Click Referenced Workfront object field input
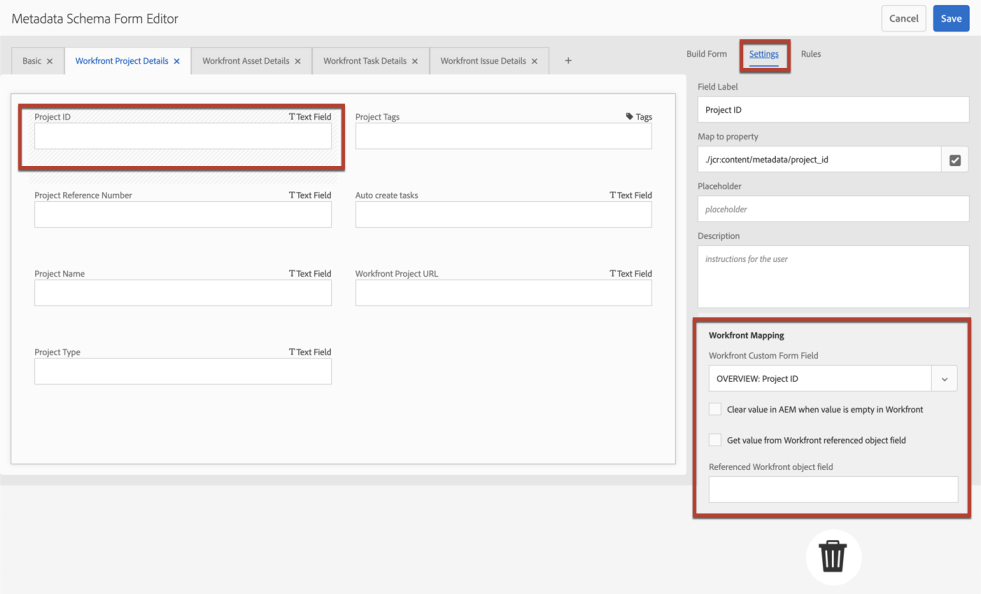 point(833,489)
